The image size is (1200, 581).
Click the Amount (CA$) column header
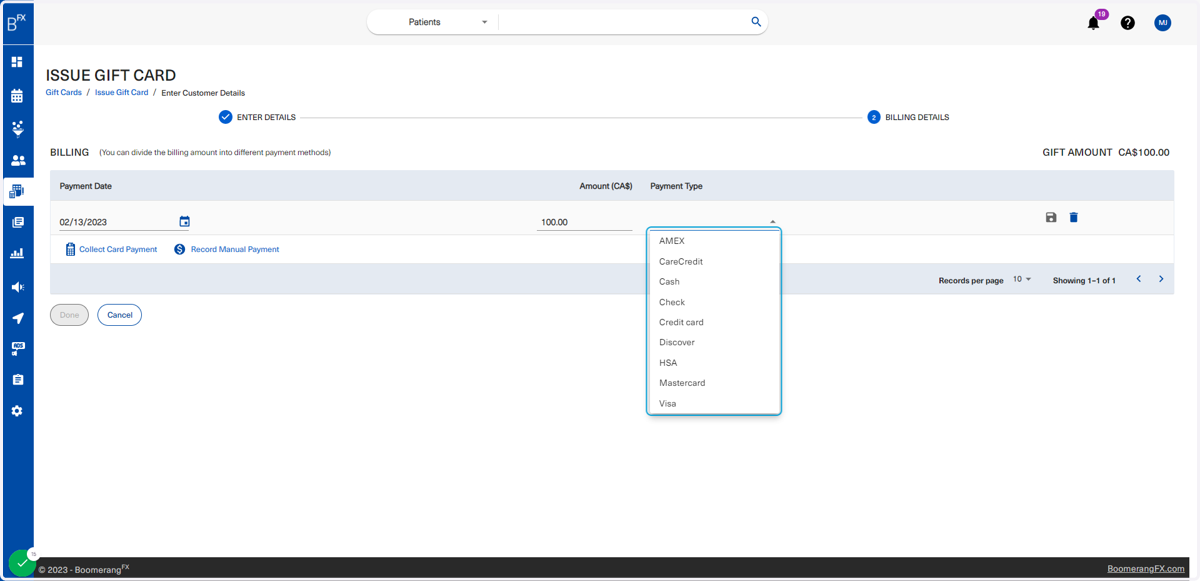[606, 186]
